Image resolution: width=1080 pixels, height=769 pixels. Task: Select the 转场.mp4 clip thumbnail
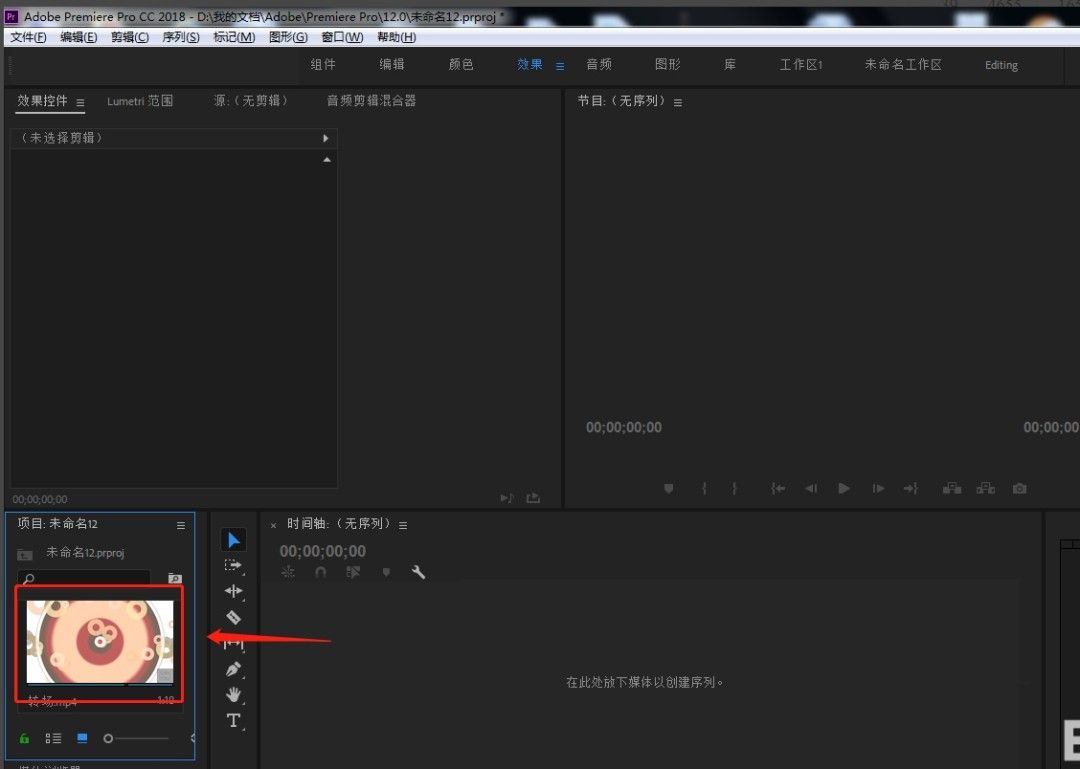click(100, 640)
